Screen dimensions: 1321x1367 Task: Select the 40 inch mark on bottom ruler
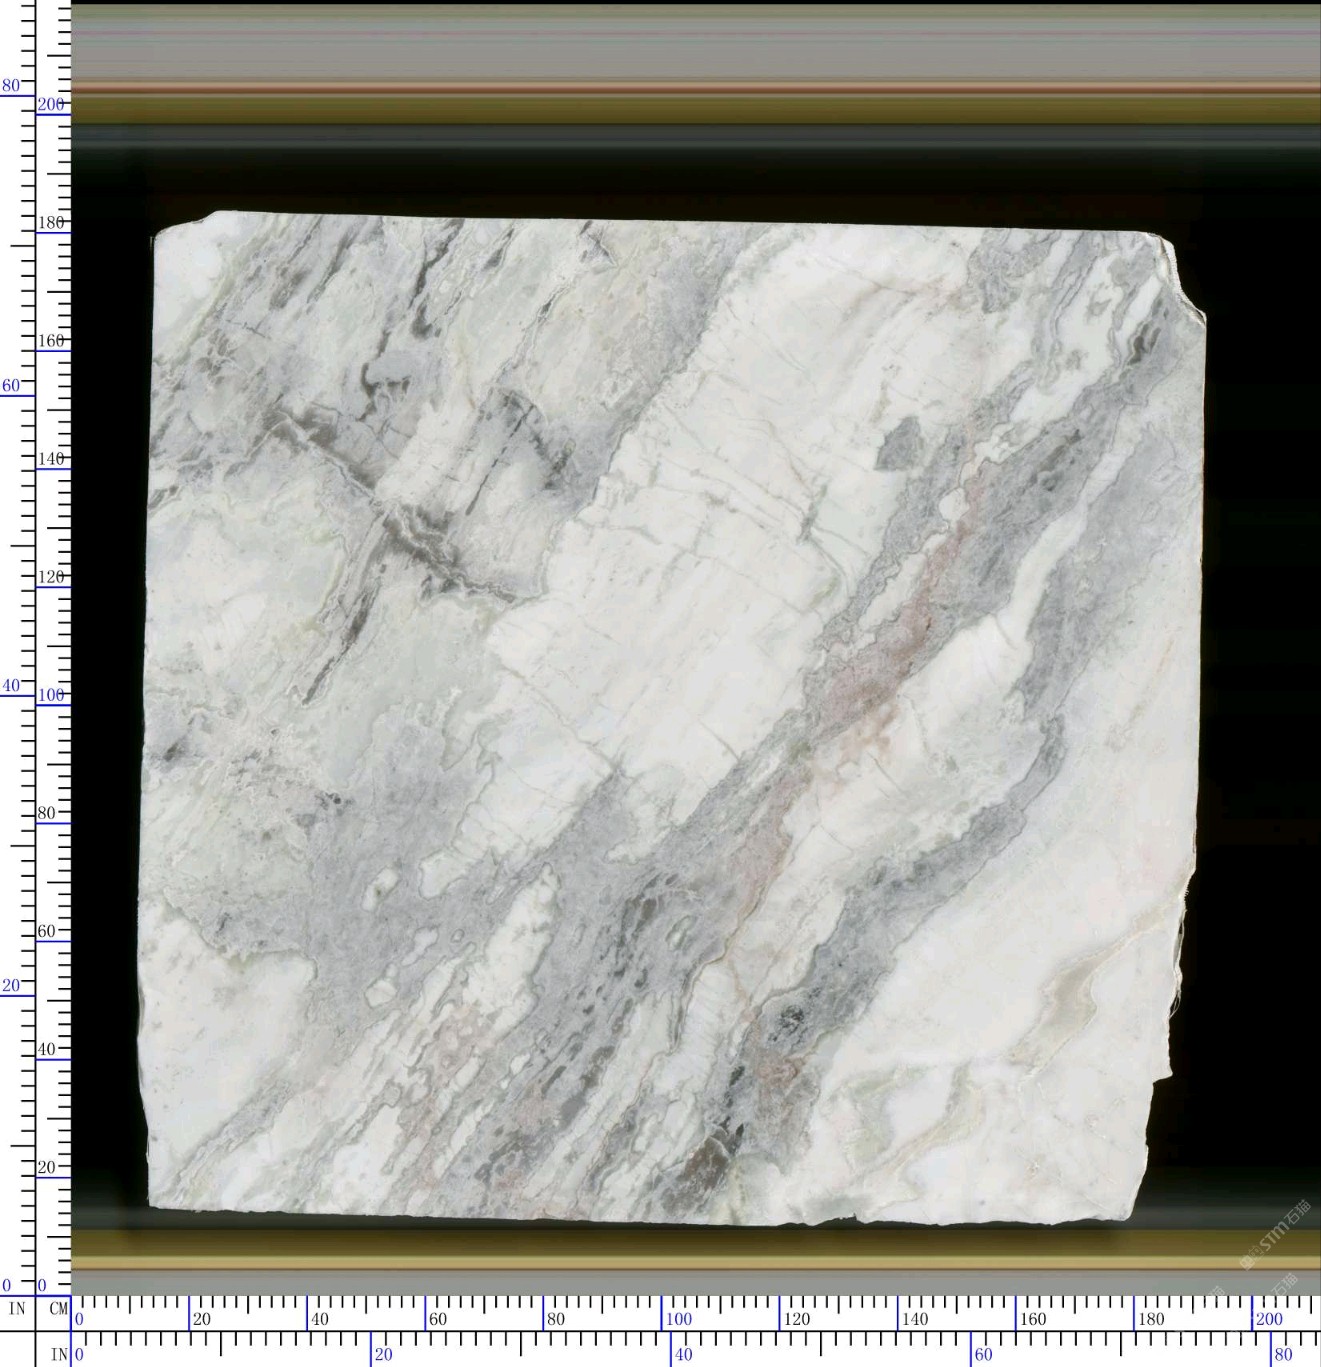[x=682, y=1355]
